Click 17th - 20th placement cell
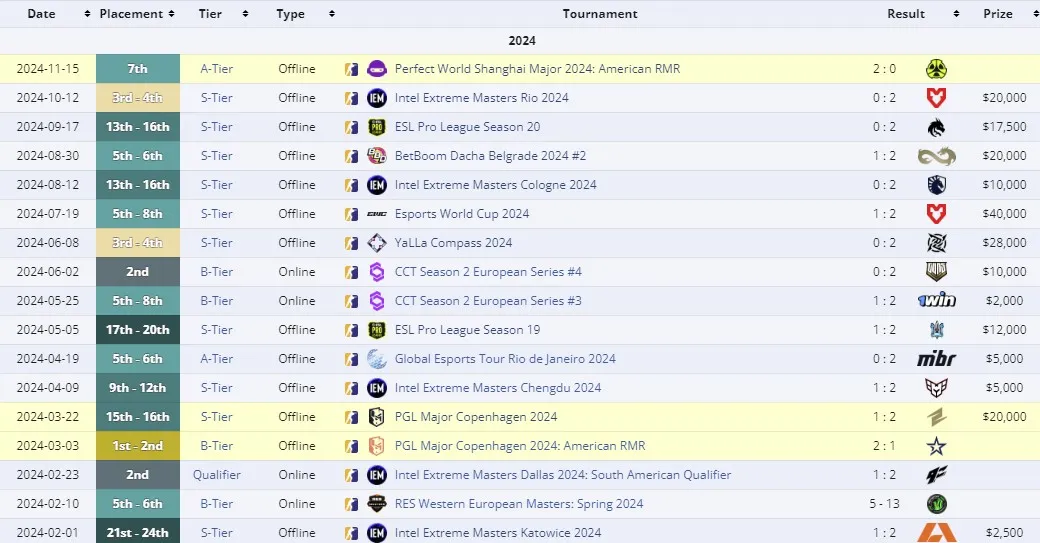This screenshot has width=1040, height=543. click(138, 330)
